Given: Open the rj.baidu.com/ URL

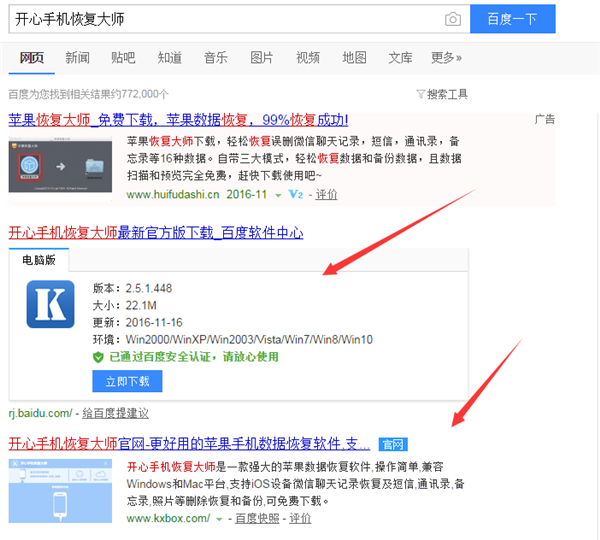Looking at the screenshot, I should click(41, 413).
